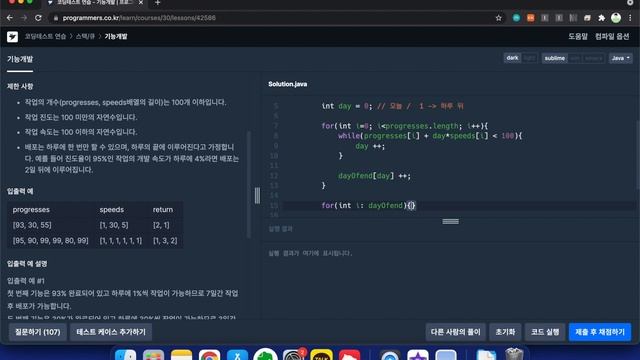Screen dimensions: 640x360
Task: Click the 실행 결과 label
Action: 280,229
